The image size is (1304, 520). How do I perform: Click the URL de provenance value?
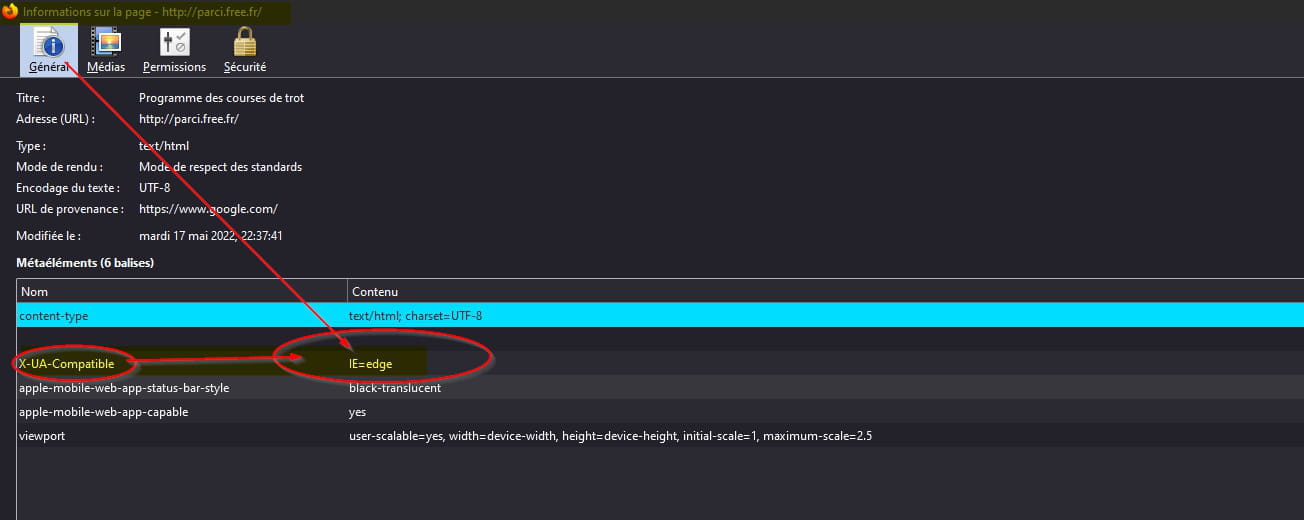point(208,209)
